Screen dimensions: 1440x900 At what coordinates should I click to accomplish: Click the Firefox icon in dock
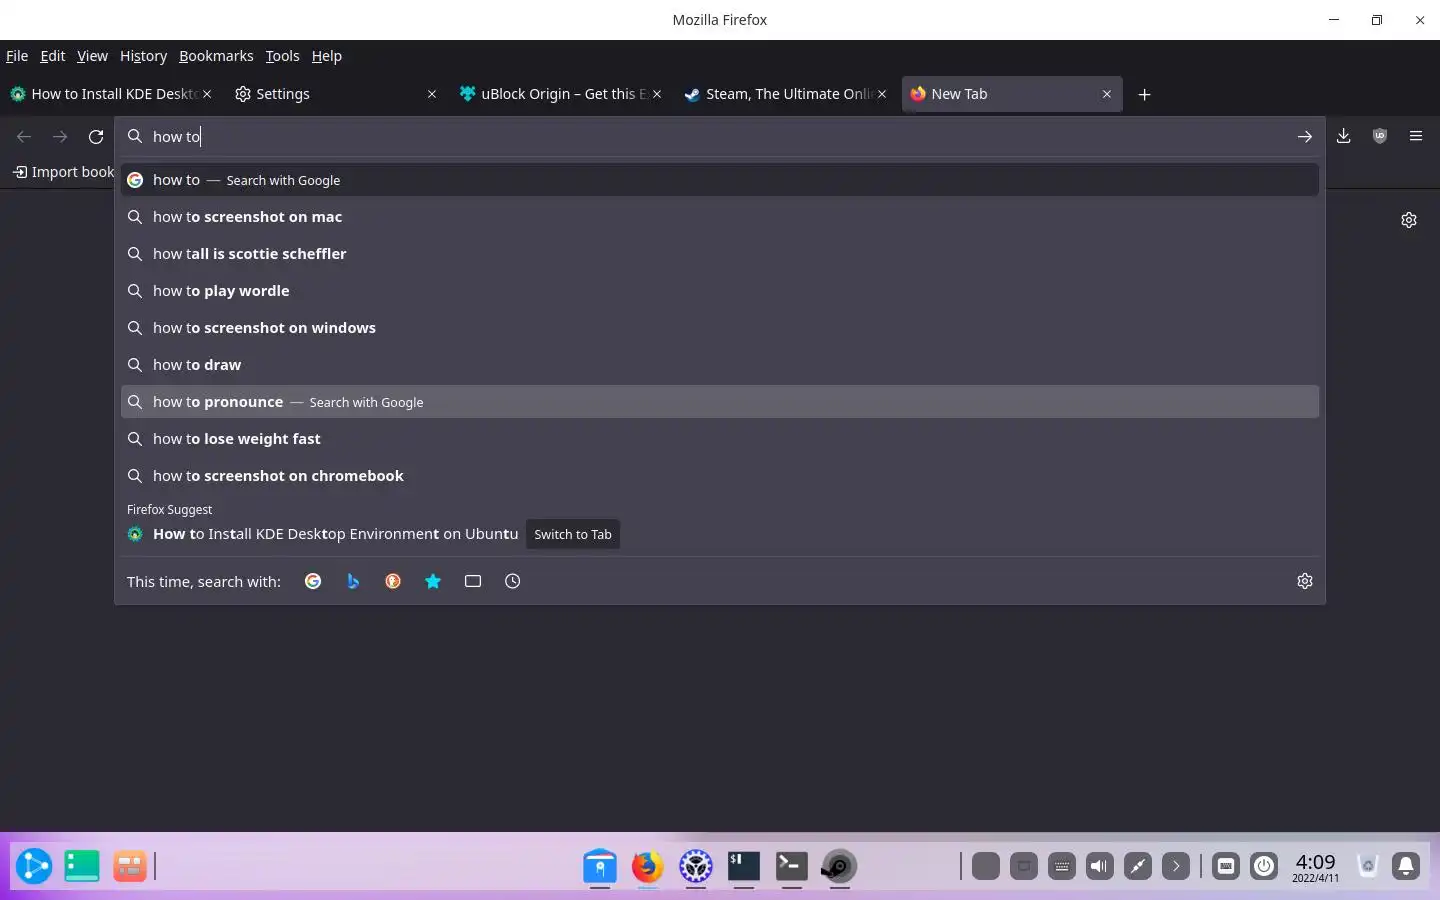pyautogui.click(x=648, y=866)
